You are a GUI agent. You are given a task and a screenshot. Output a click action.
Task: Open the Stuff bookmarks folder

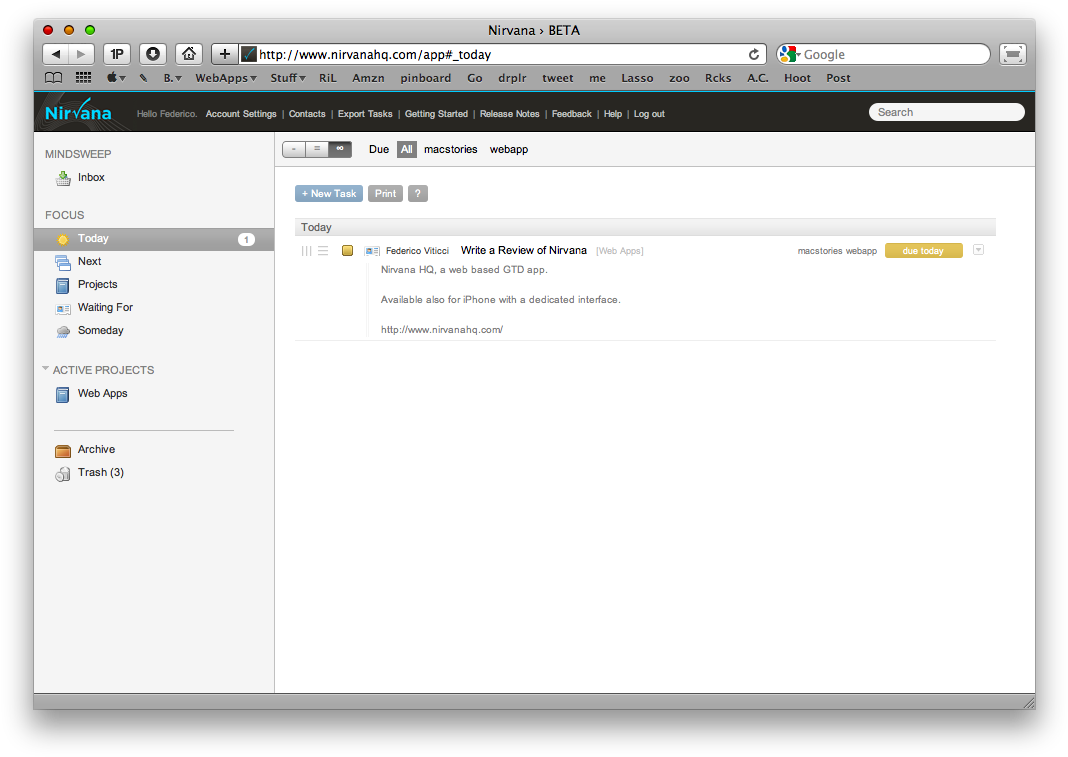click(x=287, y=78)
